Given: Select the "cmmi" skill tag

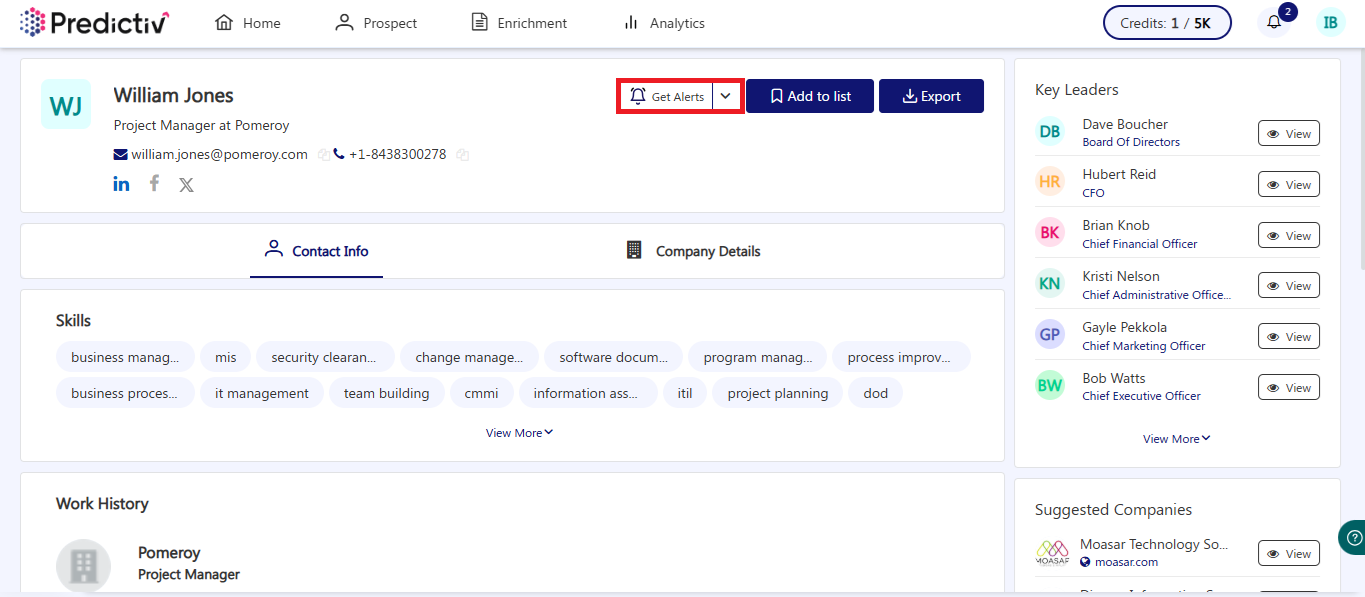Looking at the screenshot, I should (482, 393).
